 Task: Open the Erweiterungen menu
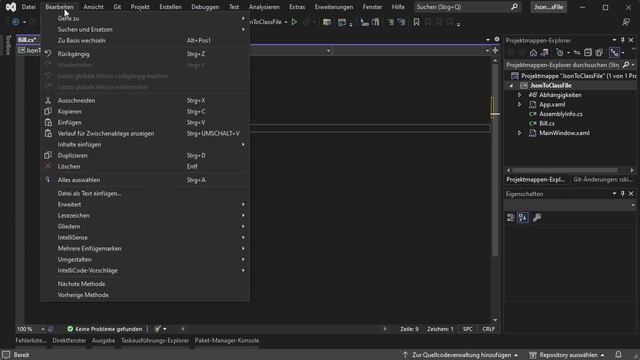tap(334, 7)
